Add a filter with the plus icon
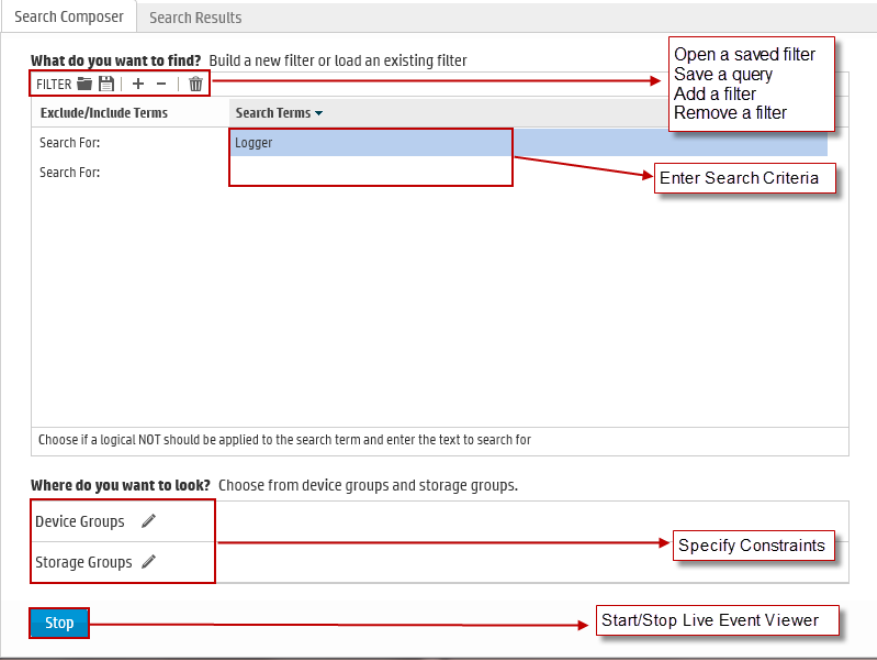 (x=138, y=84)
